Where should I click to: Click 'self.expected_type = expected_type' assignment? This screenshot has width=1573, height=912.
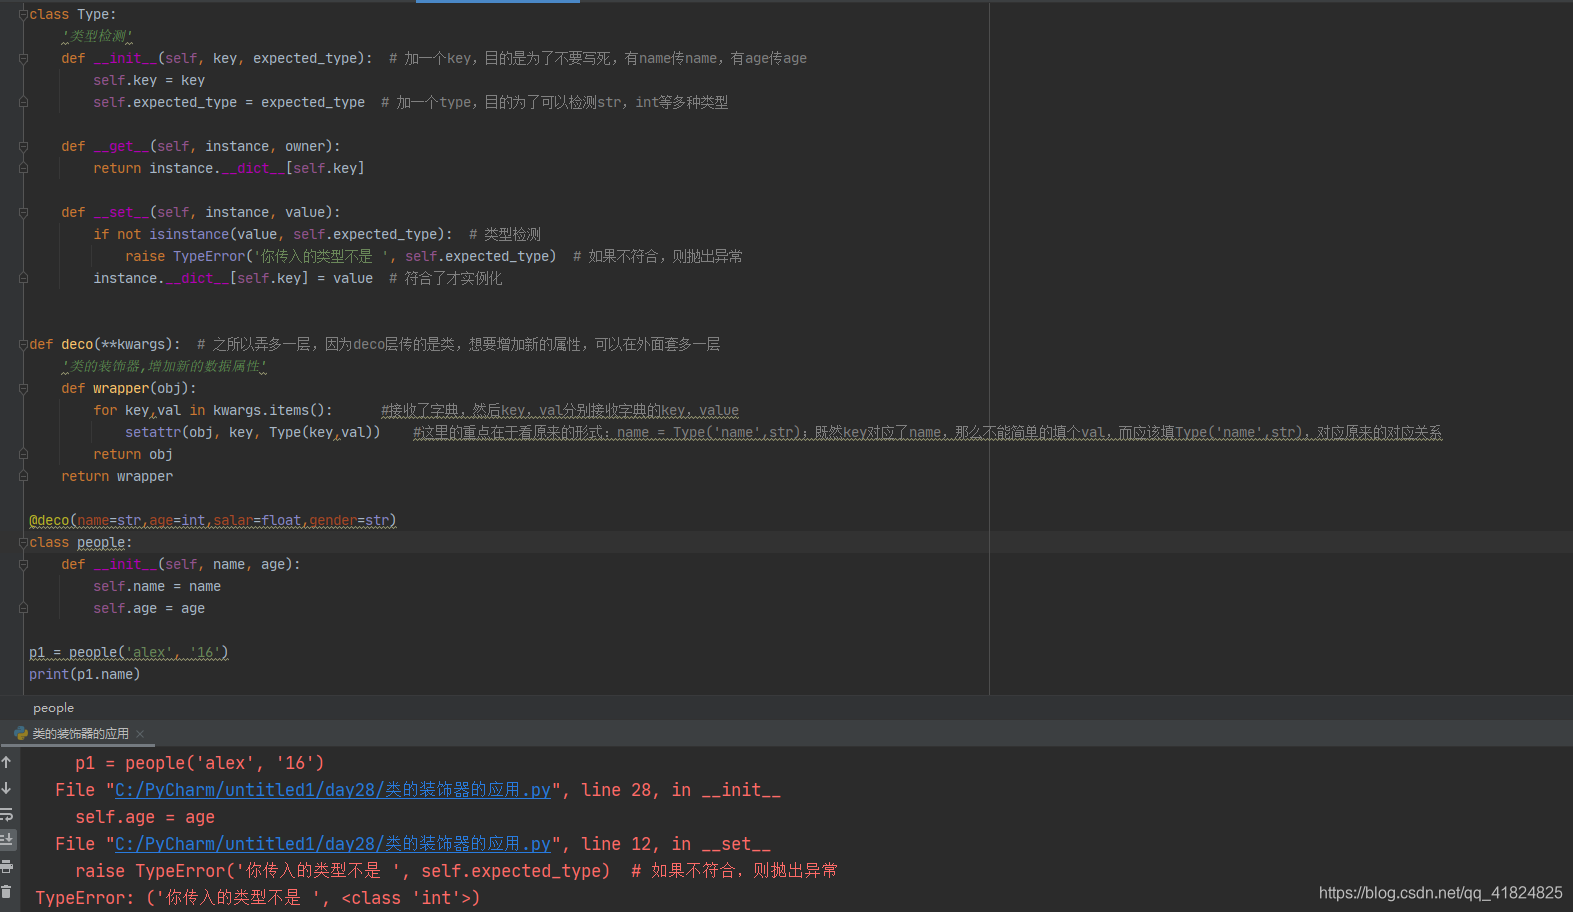pyautogui.click(x=229, y=102)
